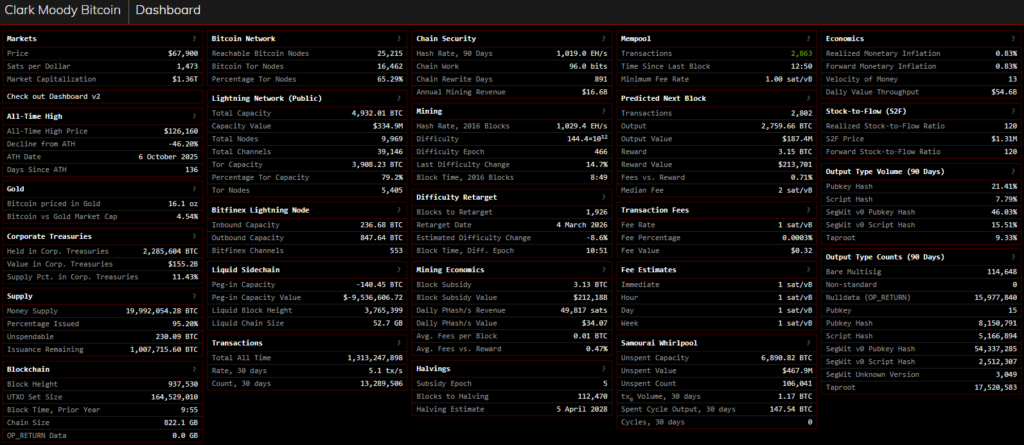Open the Check out Dashboard v2 link
The width and height of the screenshot is (1024, 445).
click(x=54, y=97)
